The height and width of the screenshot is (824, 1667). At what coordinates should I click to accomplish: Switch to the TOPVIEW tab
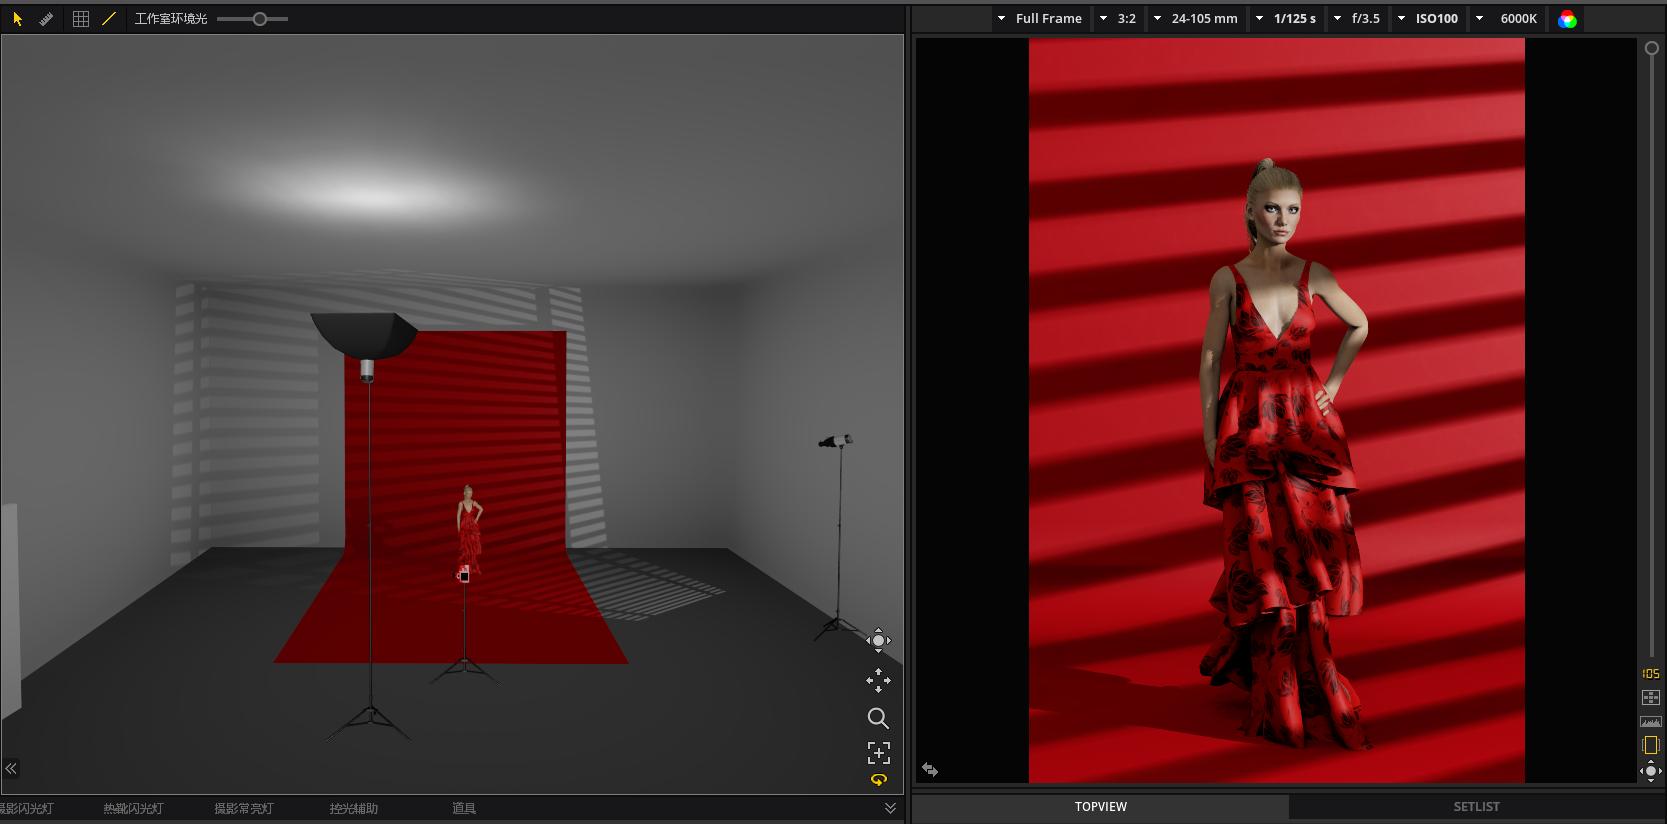1100,807
